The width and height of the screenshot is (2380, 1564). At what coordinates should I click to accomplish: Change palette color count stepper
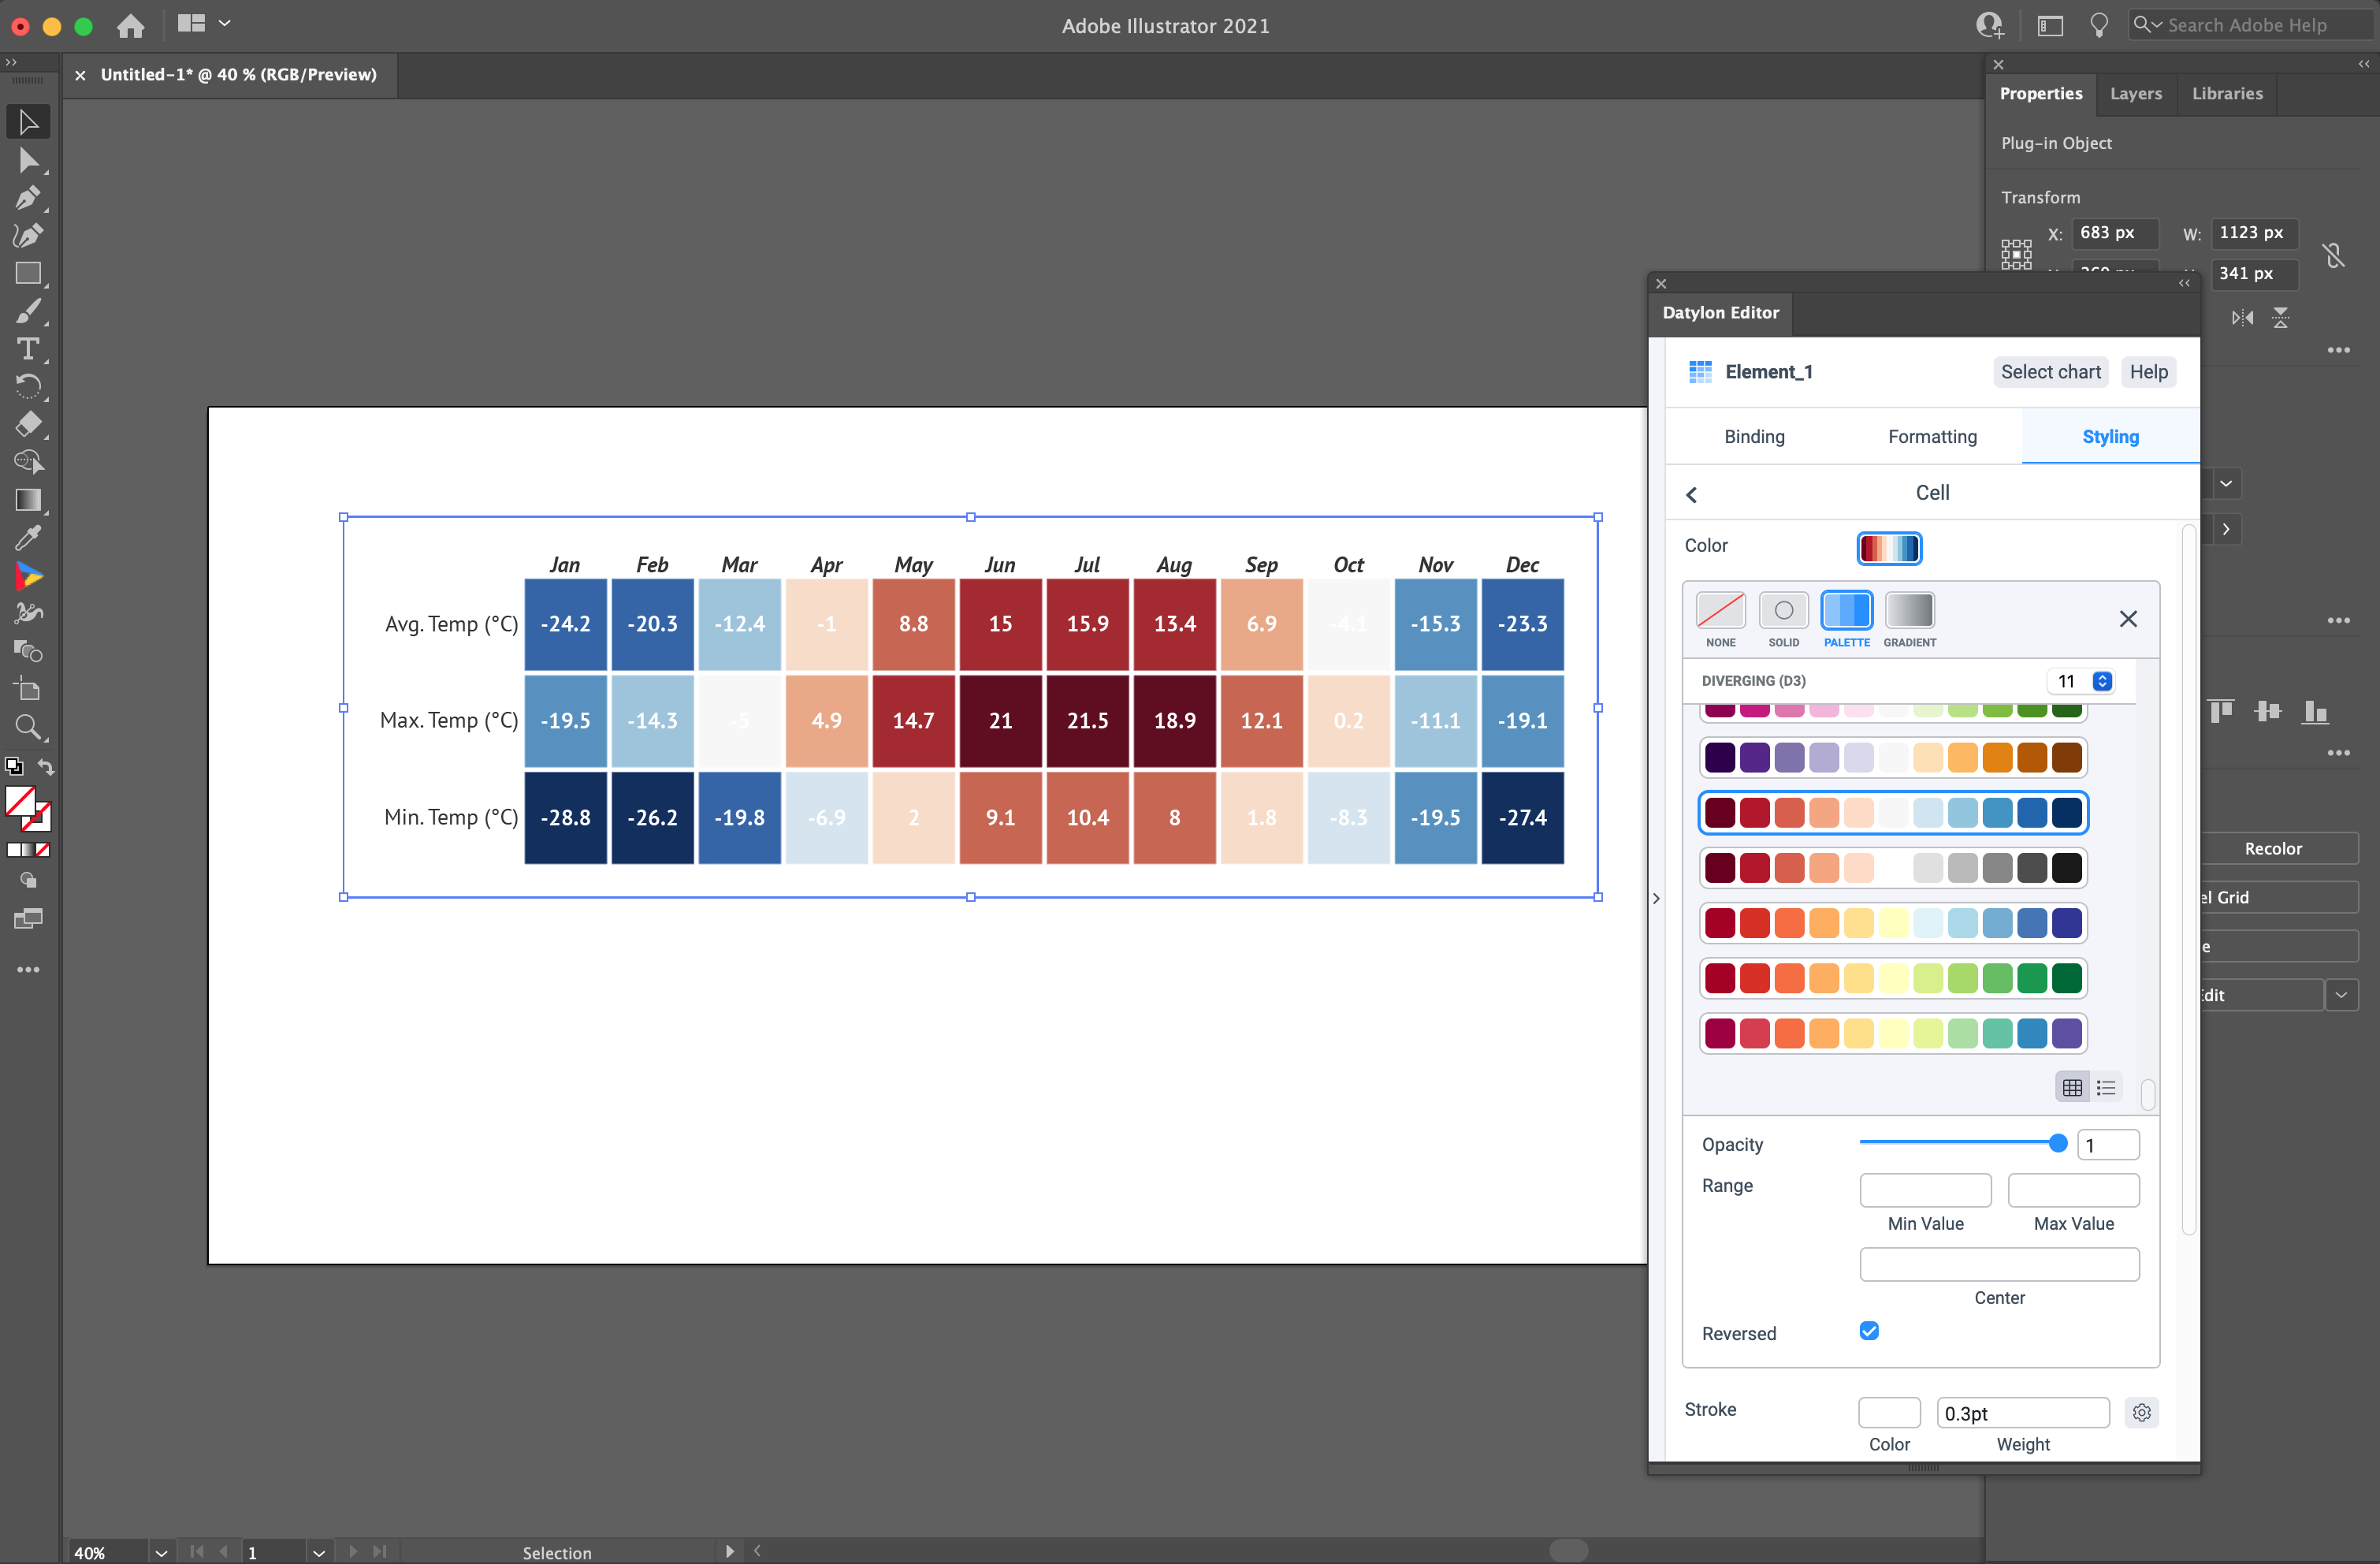point(2102,681)
